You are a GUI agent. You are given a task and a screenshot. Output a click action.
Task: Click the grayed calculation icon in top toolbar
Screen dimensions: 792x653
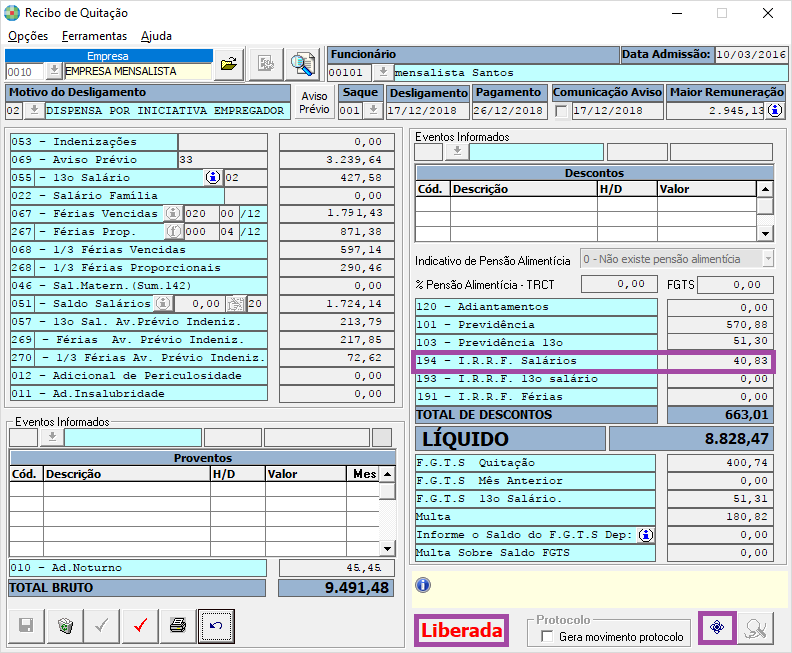click(x=266, y=64)
